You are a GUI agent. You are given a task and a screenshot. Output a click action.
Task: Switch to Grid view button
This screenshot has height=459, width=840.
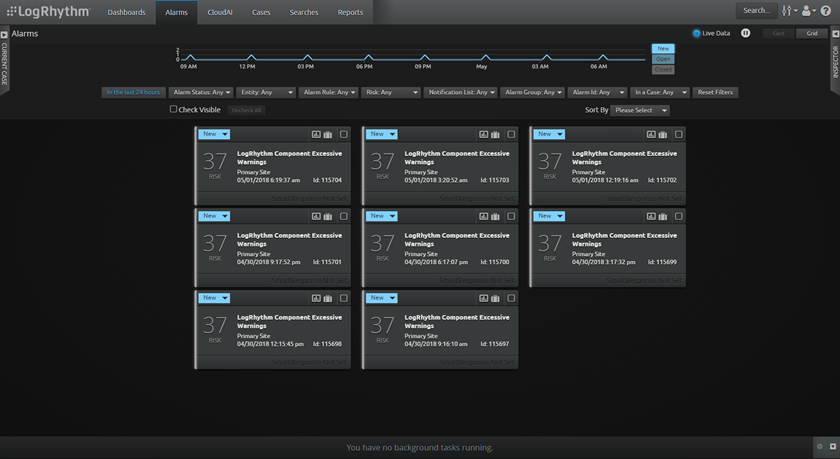coord(811,33)
